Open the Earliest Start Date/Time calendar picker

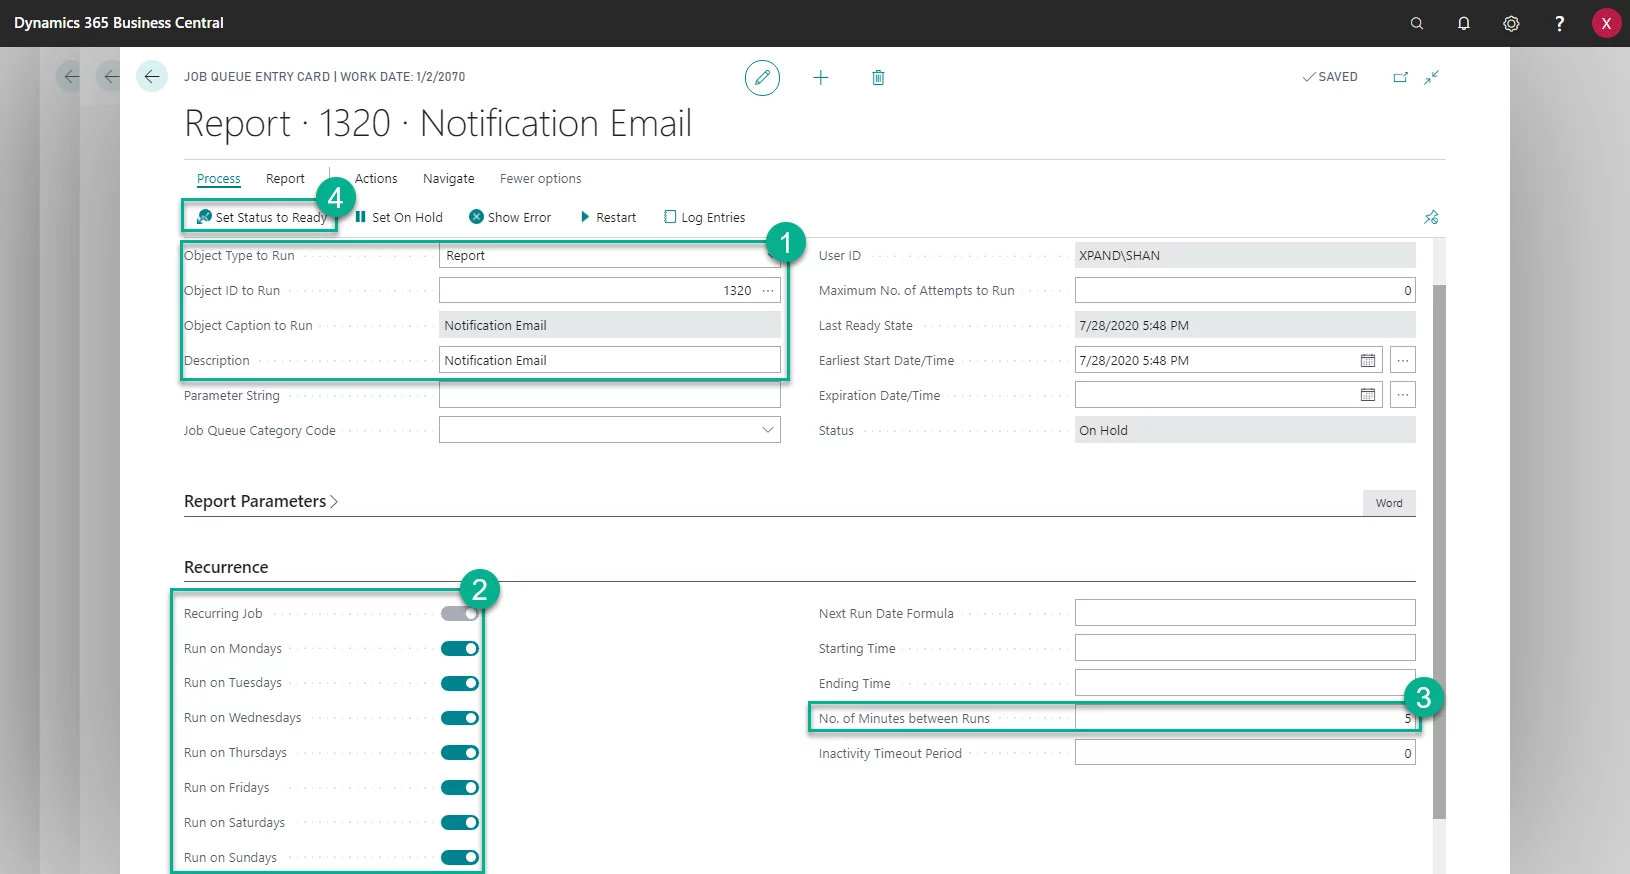pyautogui.click(x=1367, y=360)
